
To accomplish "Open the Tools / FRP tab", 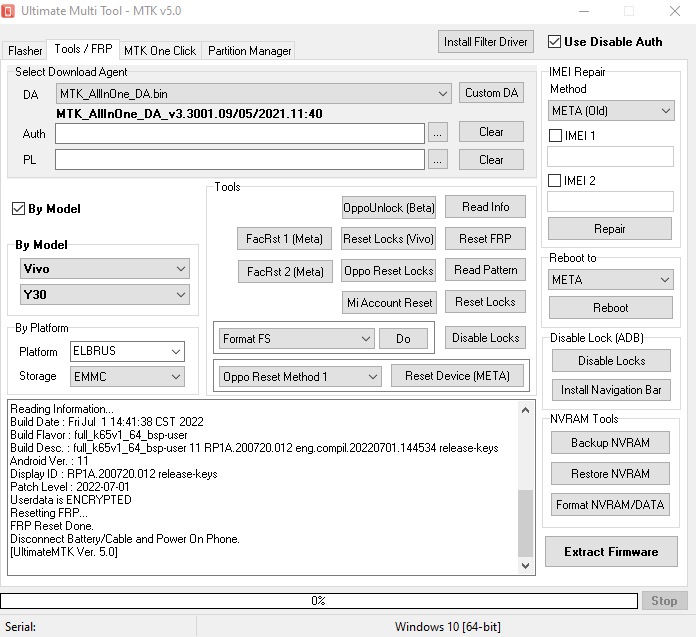I will (x=83, y=49).
